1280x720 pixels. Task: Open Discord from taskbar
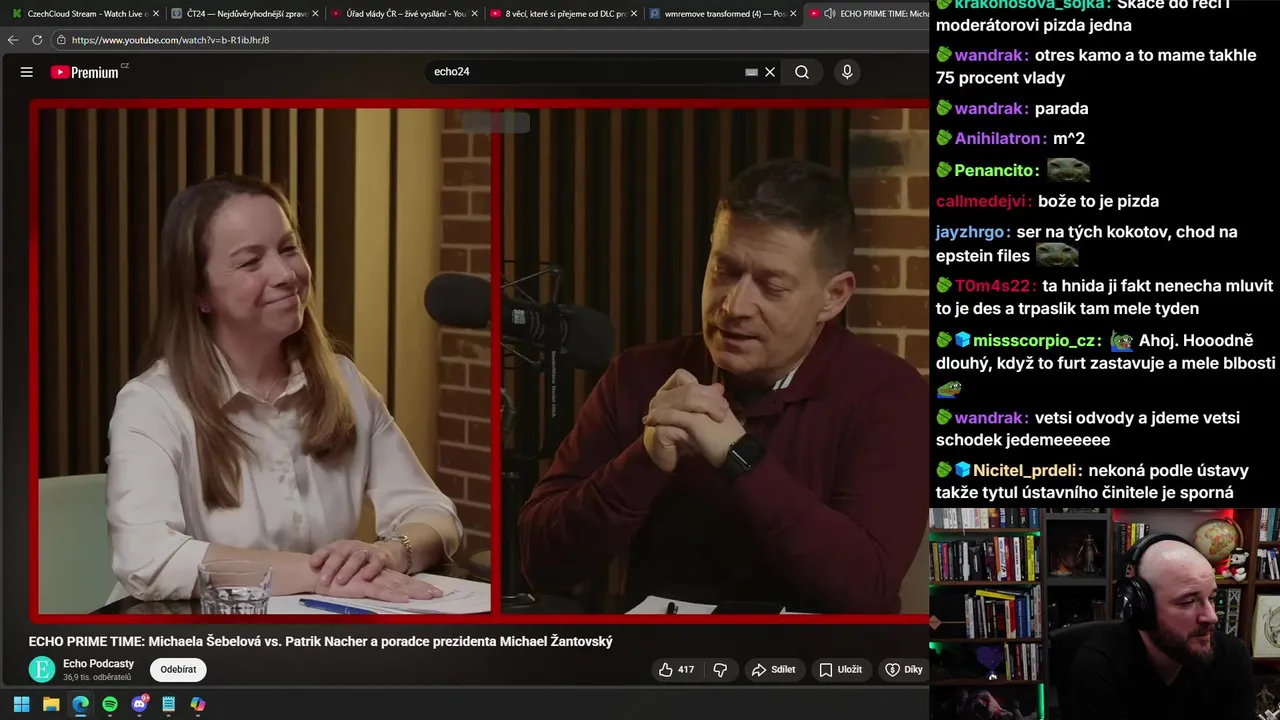click(x=139, y=704)
